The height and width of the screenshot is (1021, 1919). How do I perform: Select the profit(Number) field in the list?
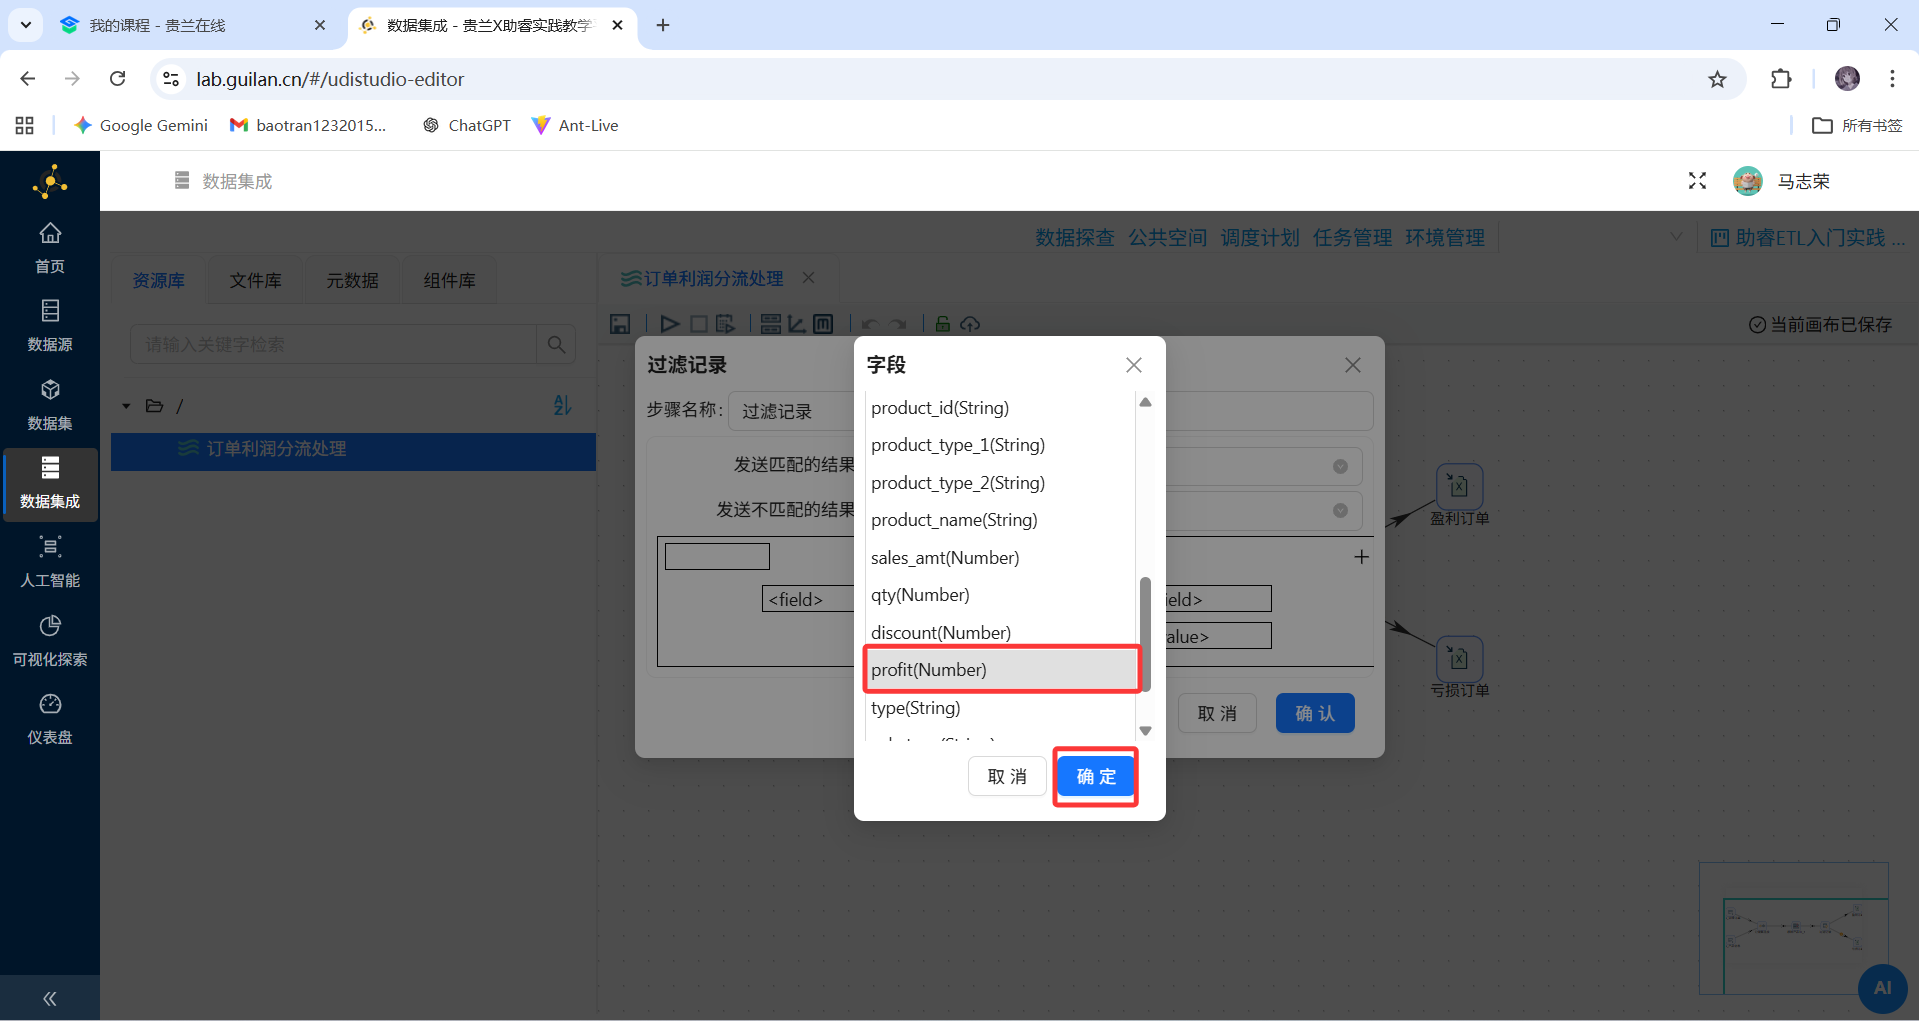(1001, 669)
